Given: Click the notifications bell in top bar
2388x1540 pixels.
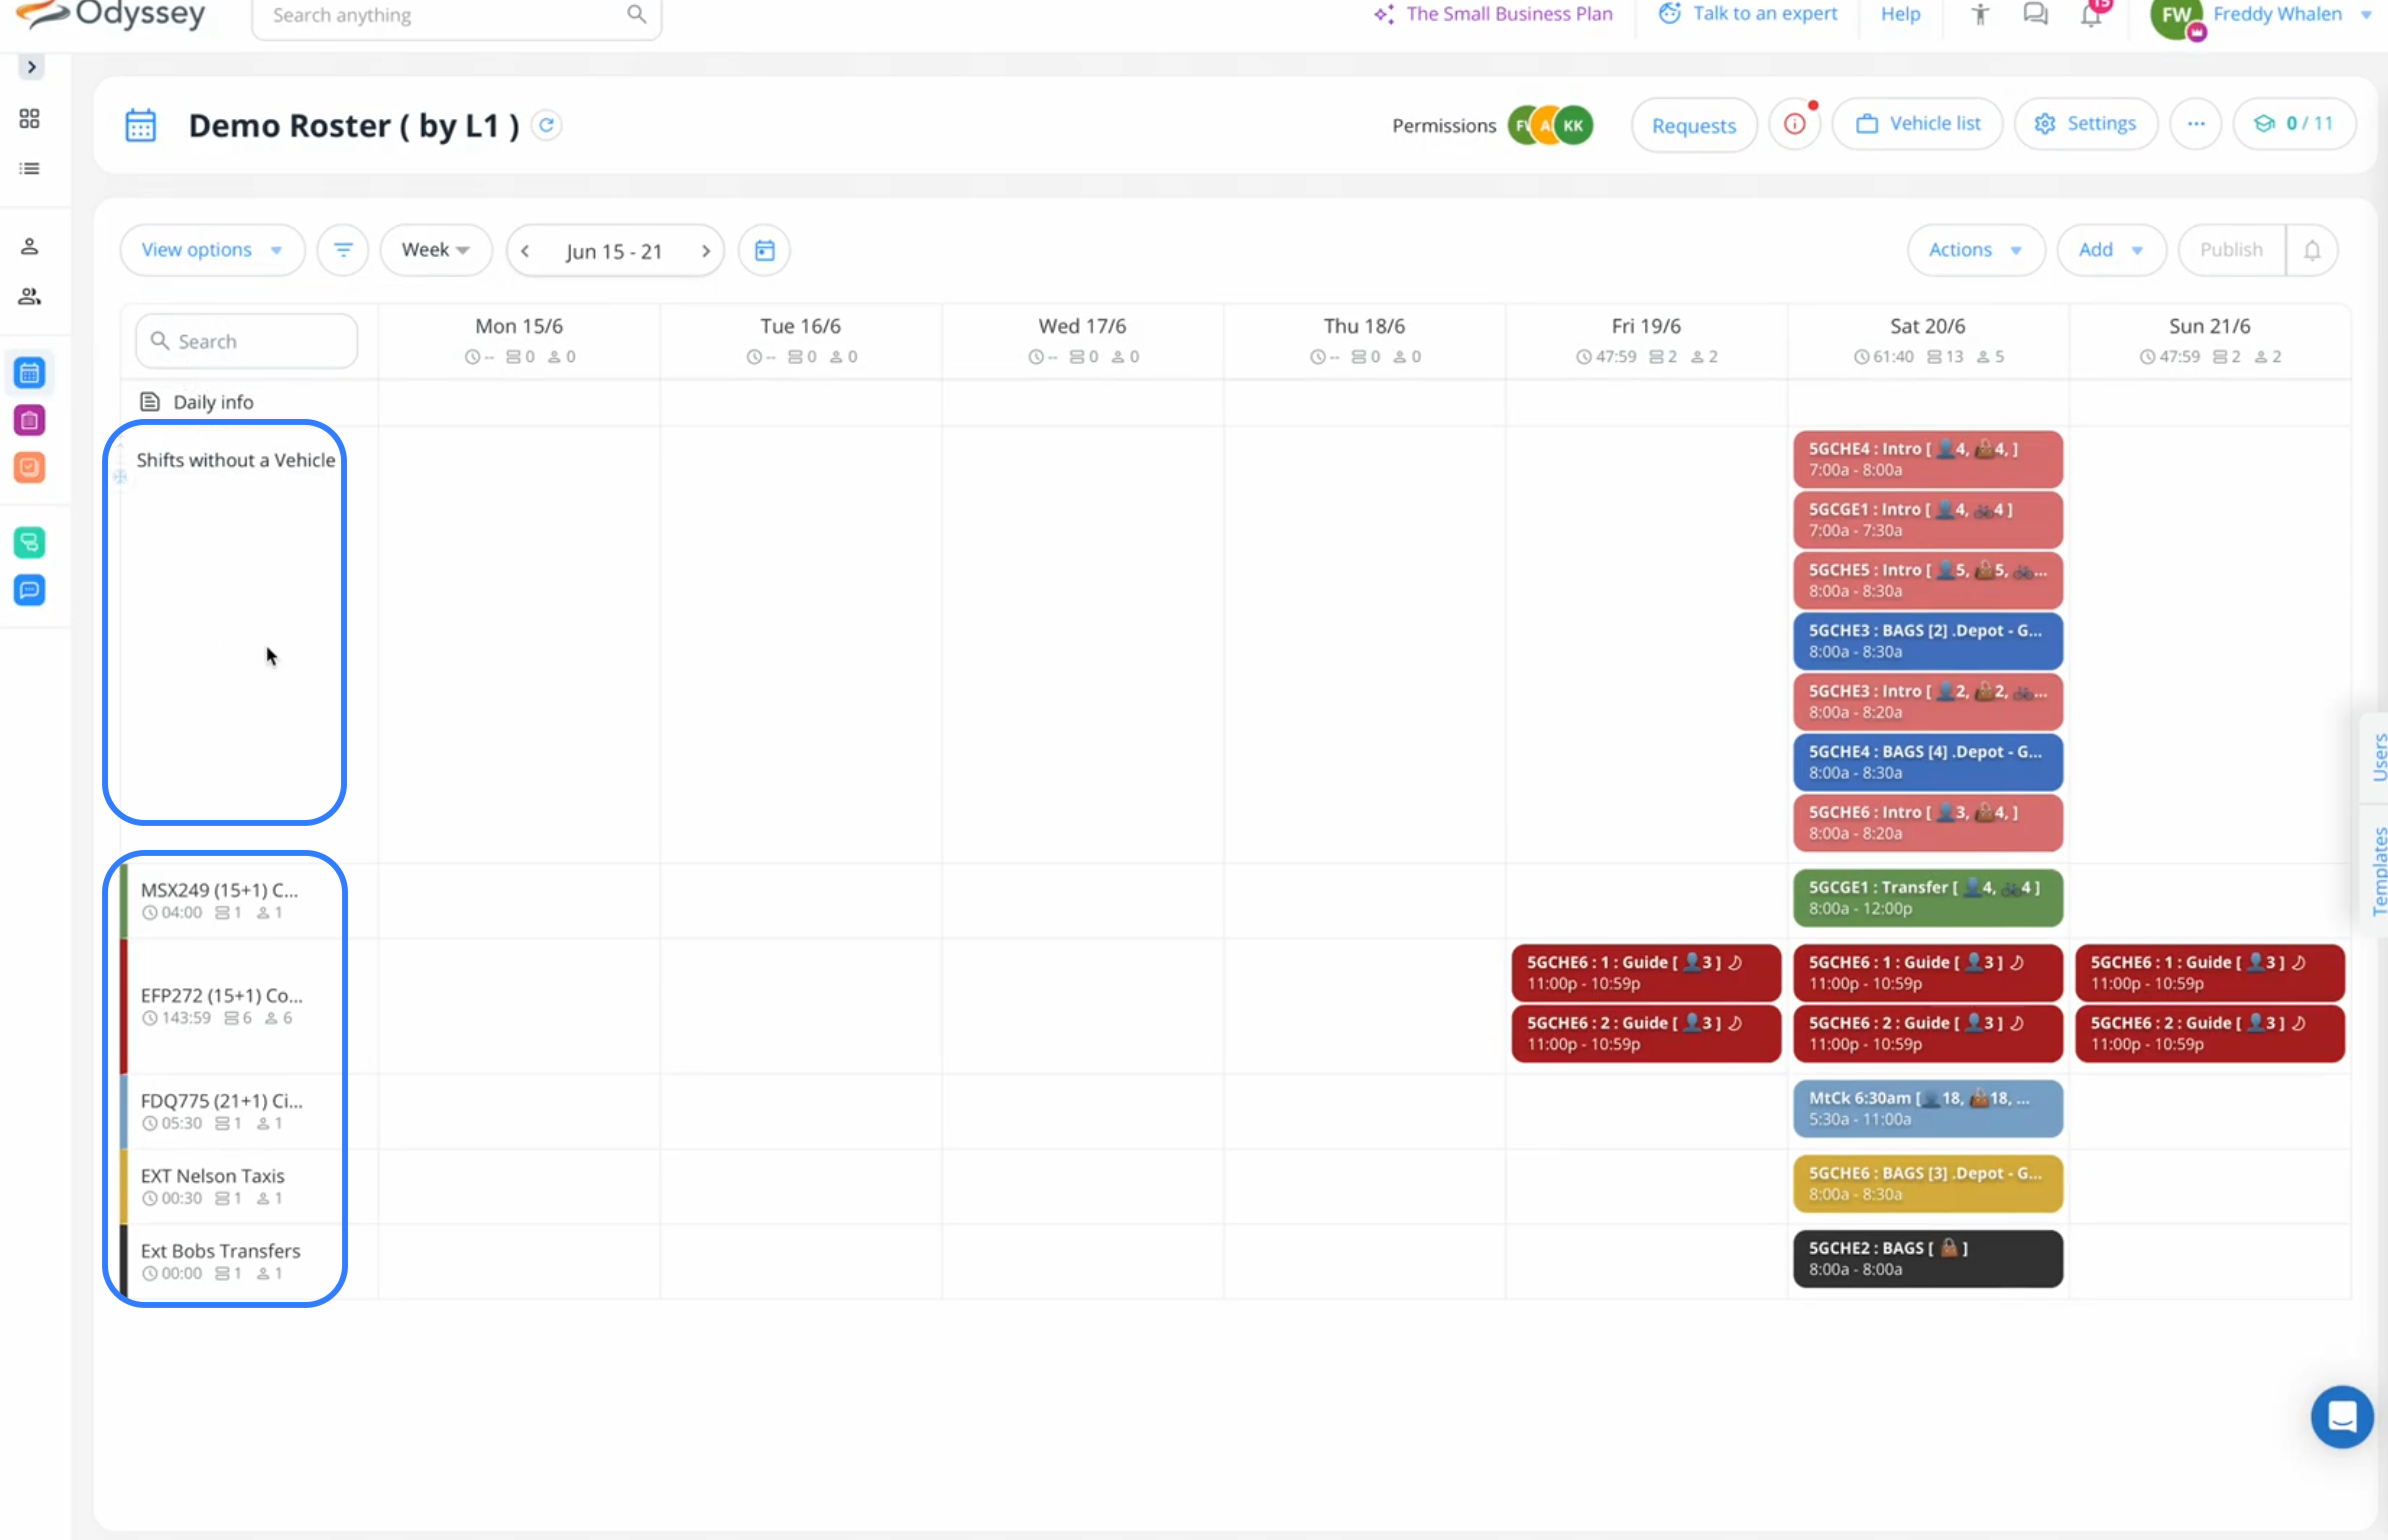Looking at the screenshot, I should pyautogui.click(x=2090, y=15).
